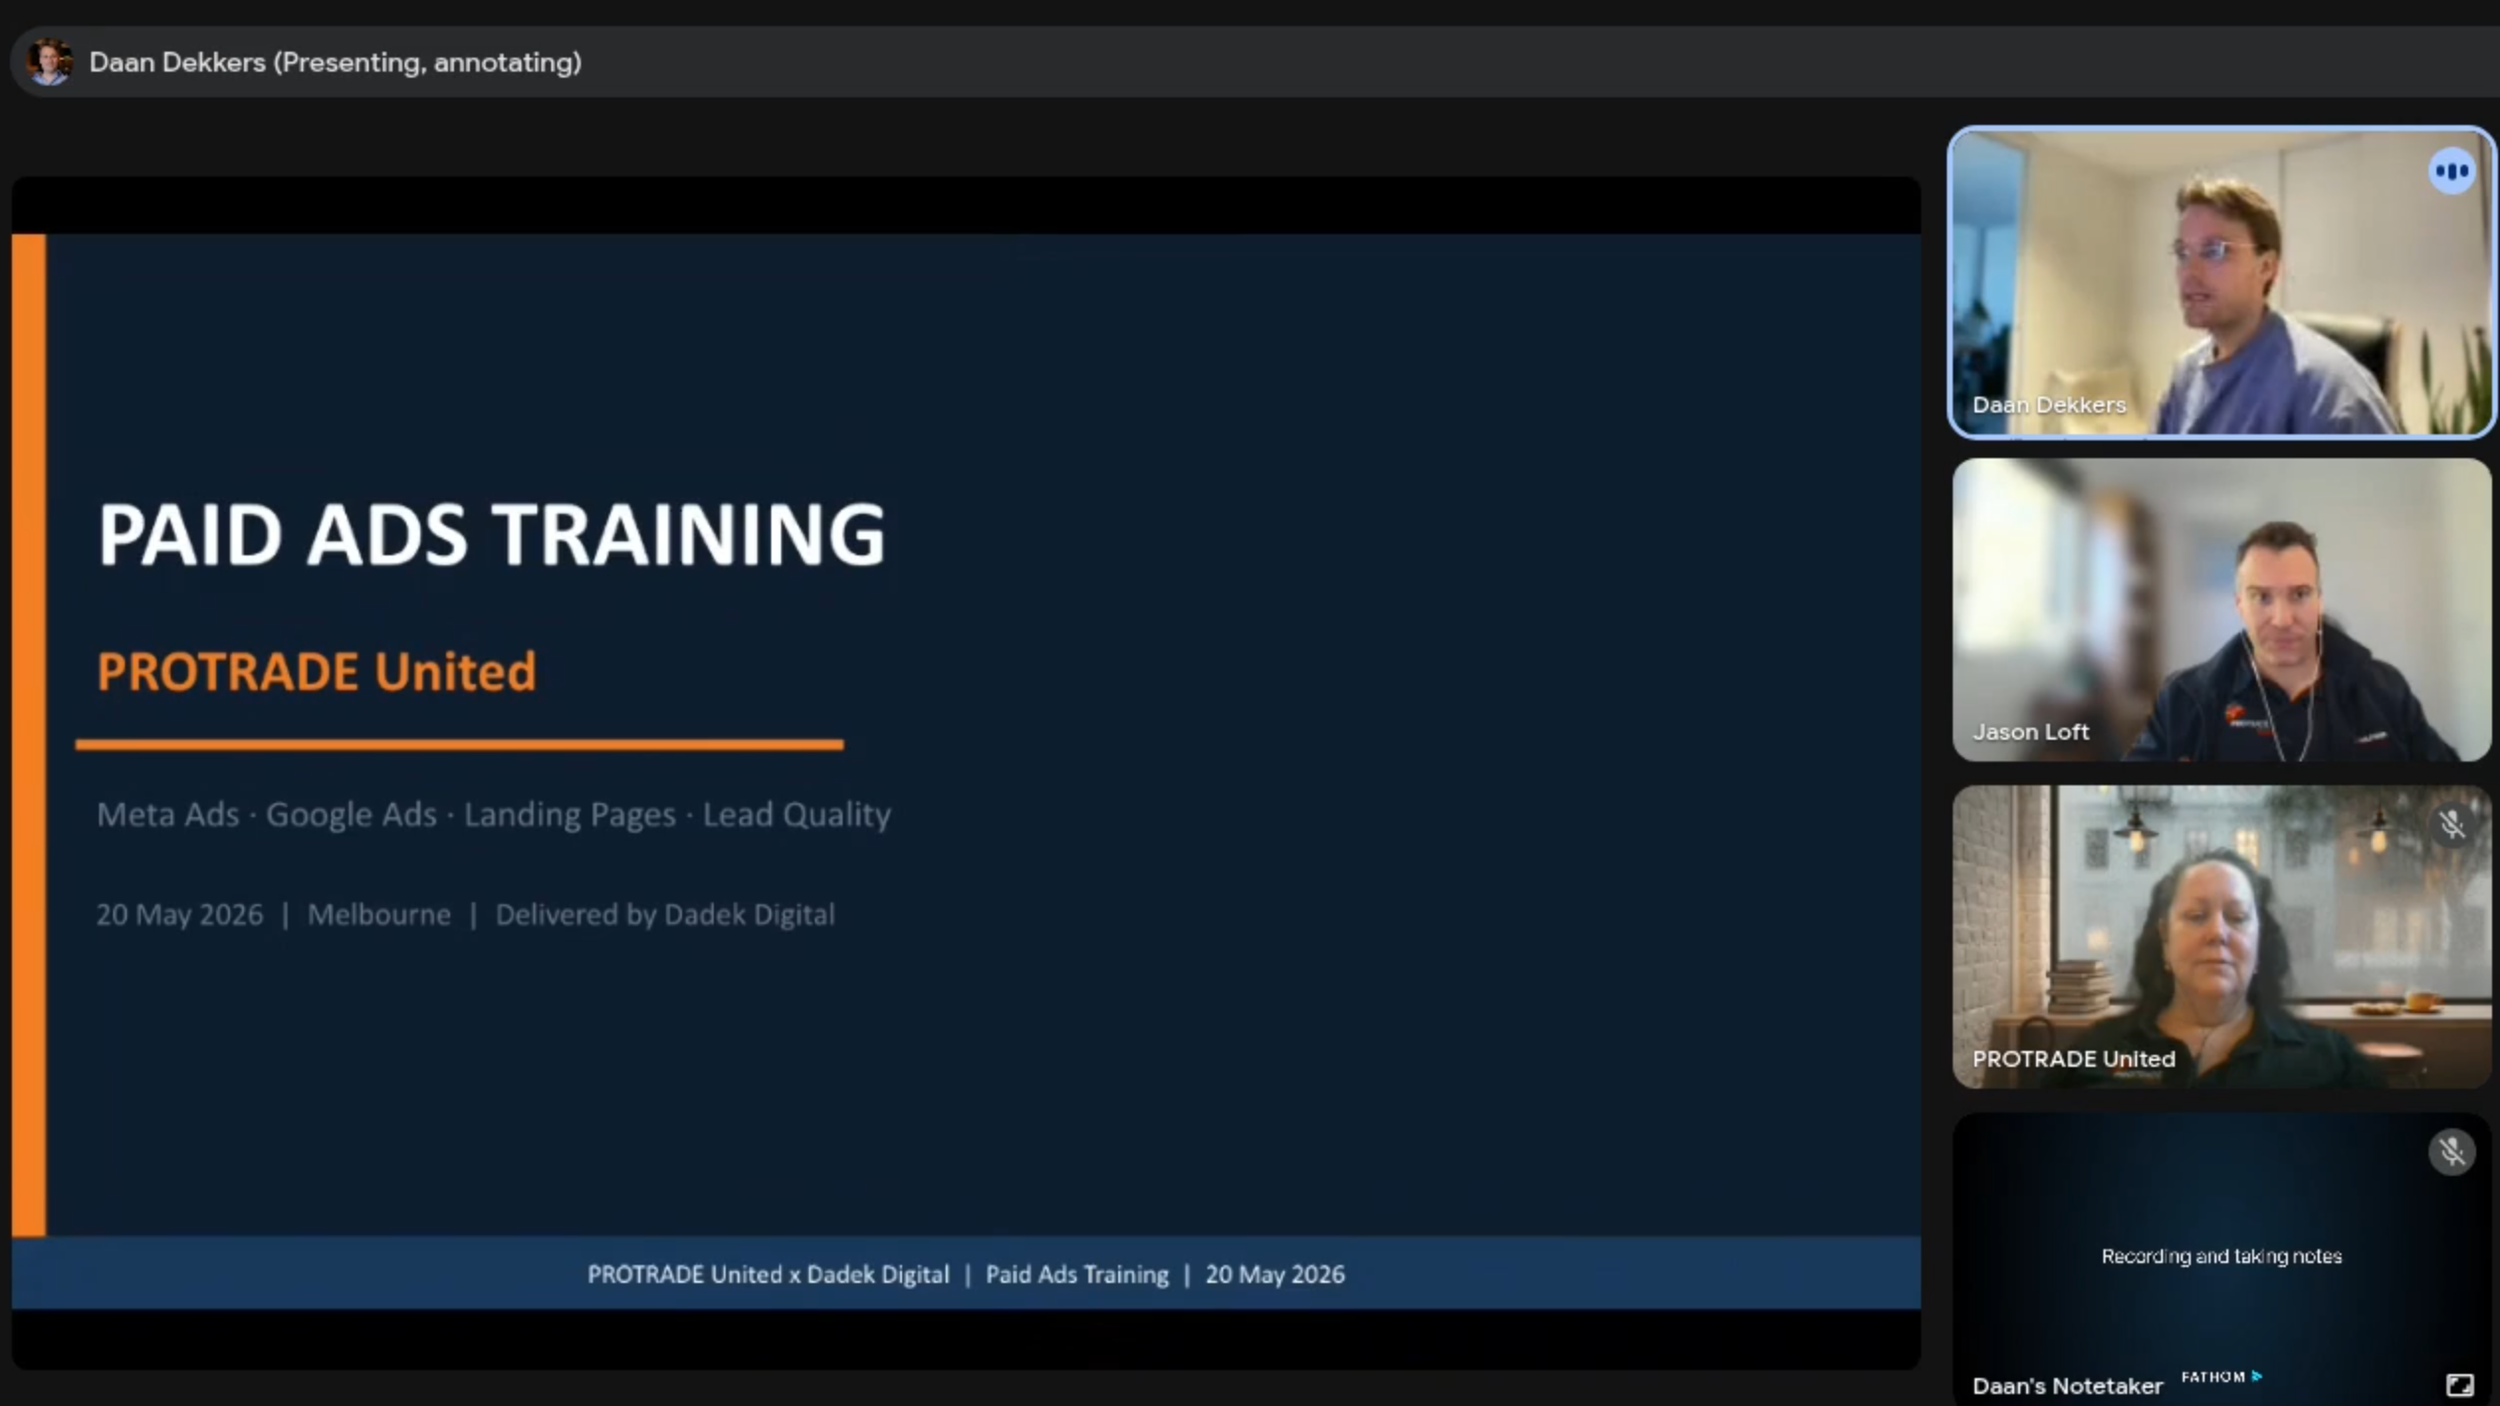Image resolution: width=2500 pixels, height=1406 pixels.
Task: Select Jason Loft video tile
Action: [2221, 610]
